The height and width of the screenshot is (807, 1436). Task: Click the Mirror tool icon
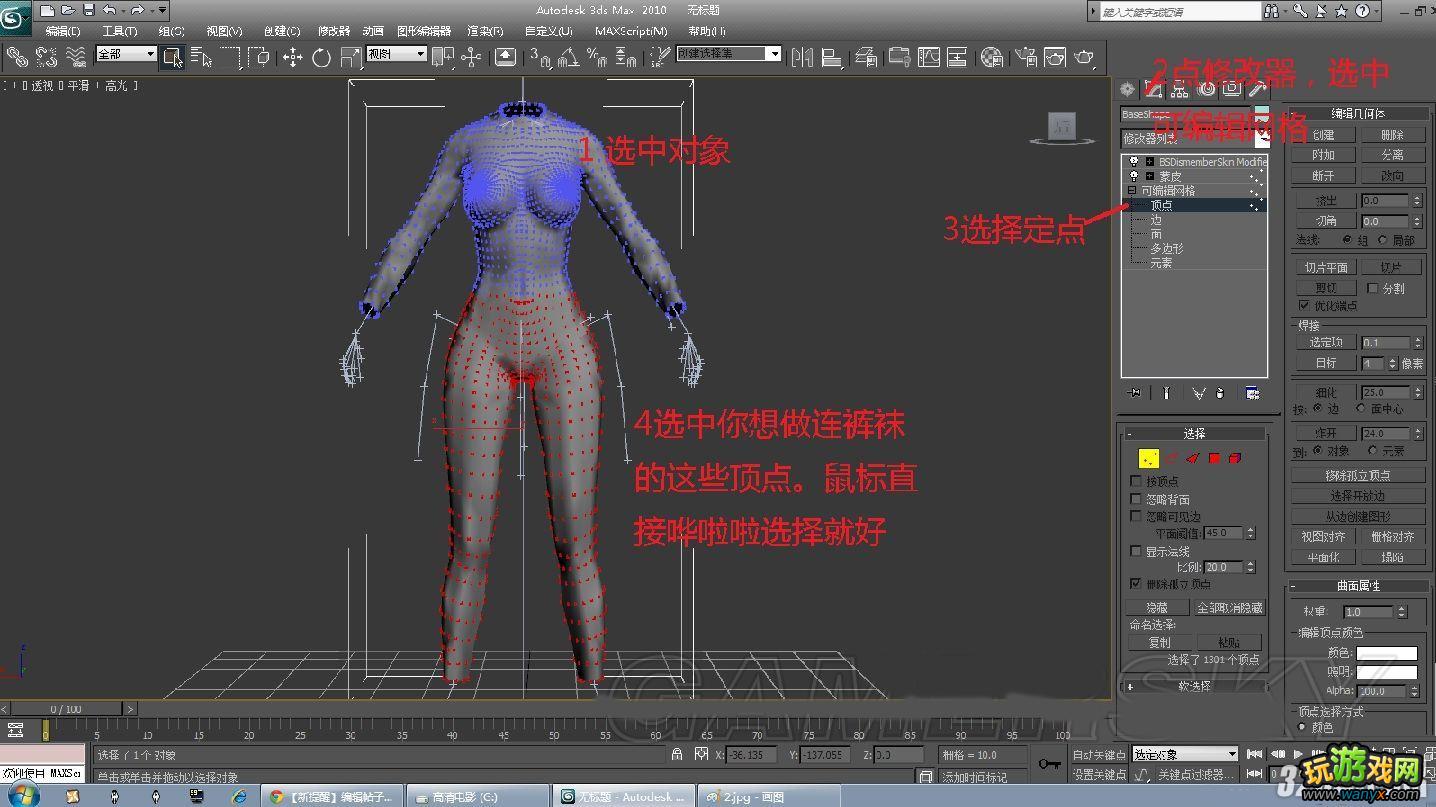click(x=802, y=57)
